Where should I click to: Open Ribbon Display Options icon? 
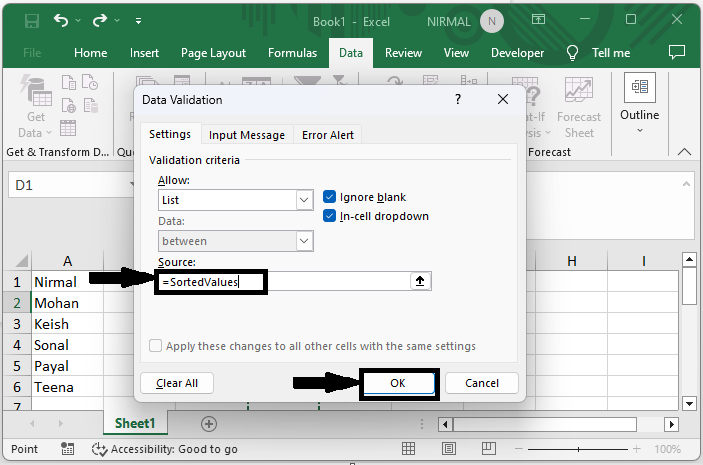point(538,19)
